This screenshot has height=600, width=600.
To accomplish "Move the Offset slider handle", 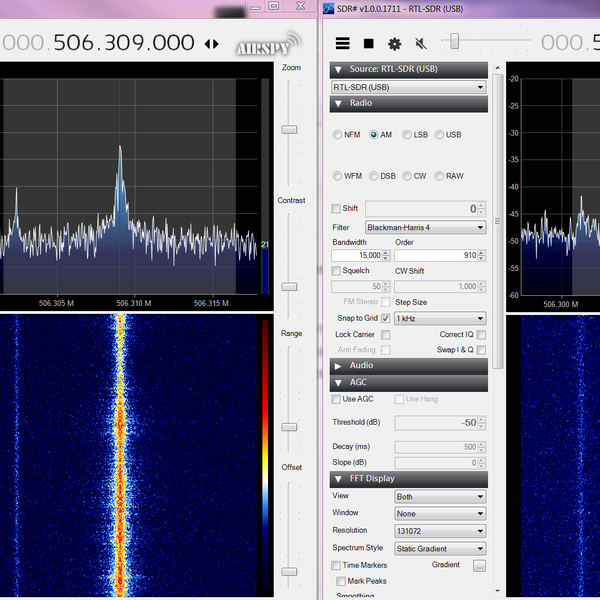I will (289, 572).
